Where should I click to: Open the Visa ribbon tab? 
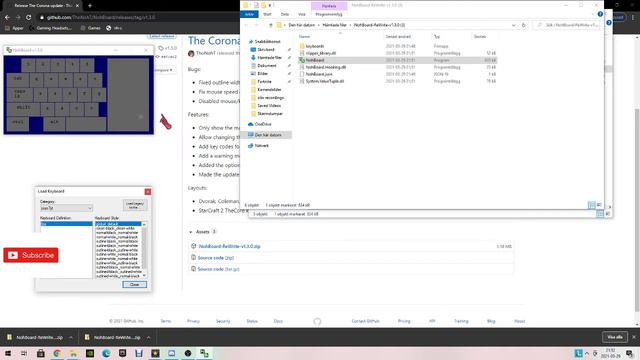(x=302, y=14)
